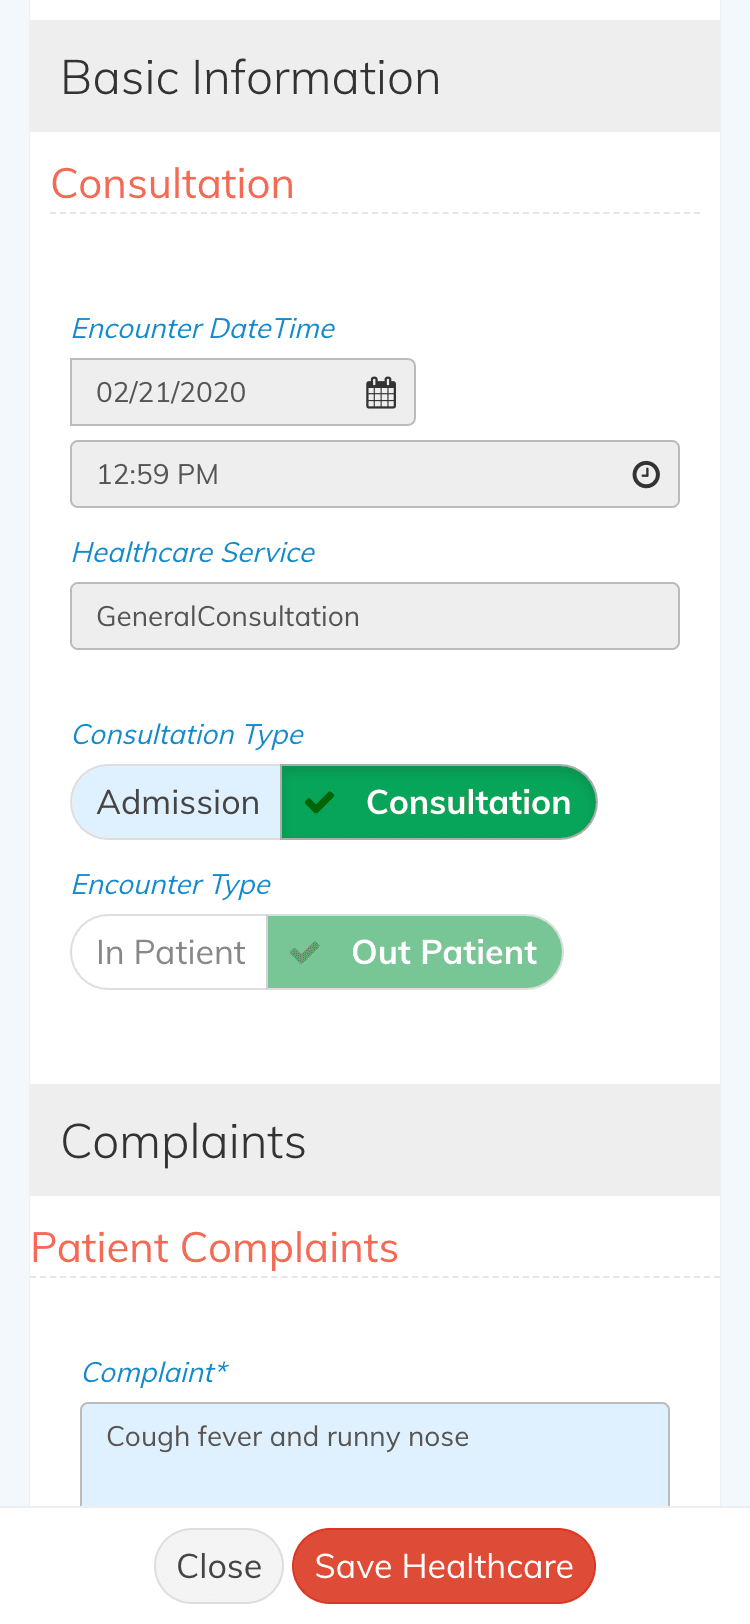Open the calendar picker icon for encounter date
The width and height of the screenshot is (750, 1624).
click(x=381, y=393)
